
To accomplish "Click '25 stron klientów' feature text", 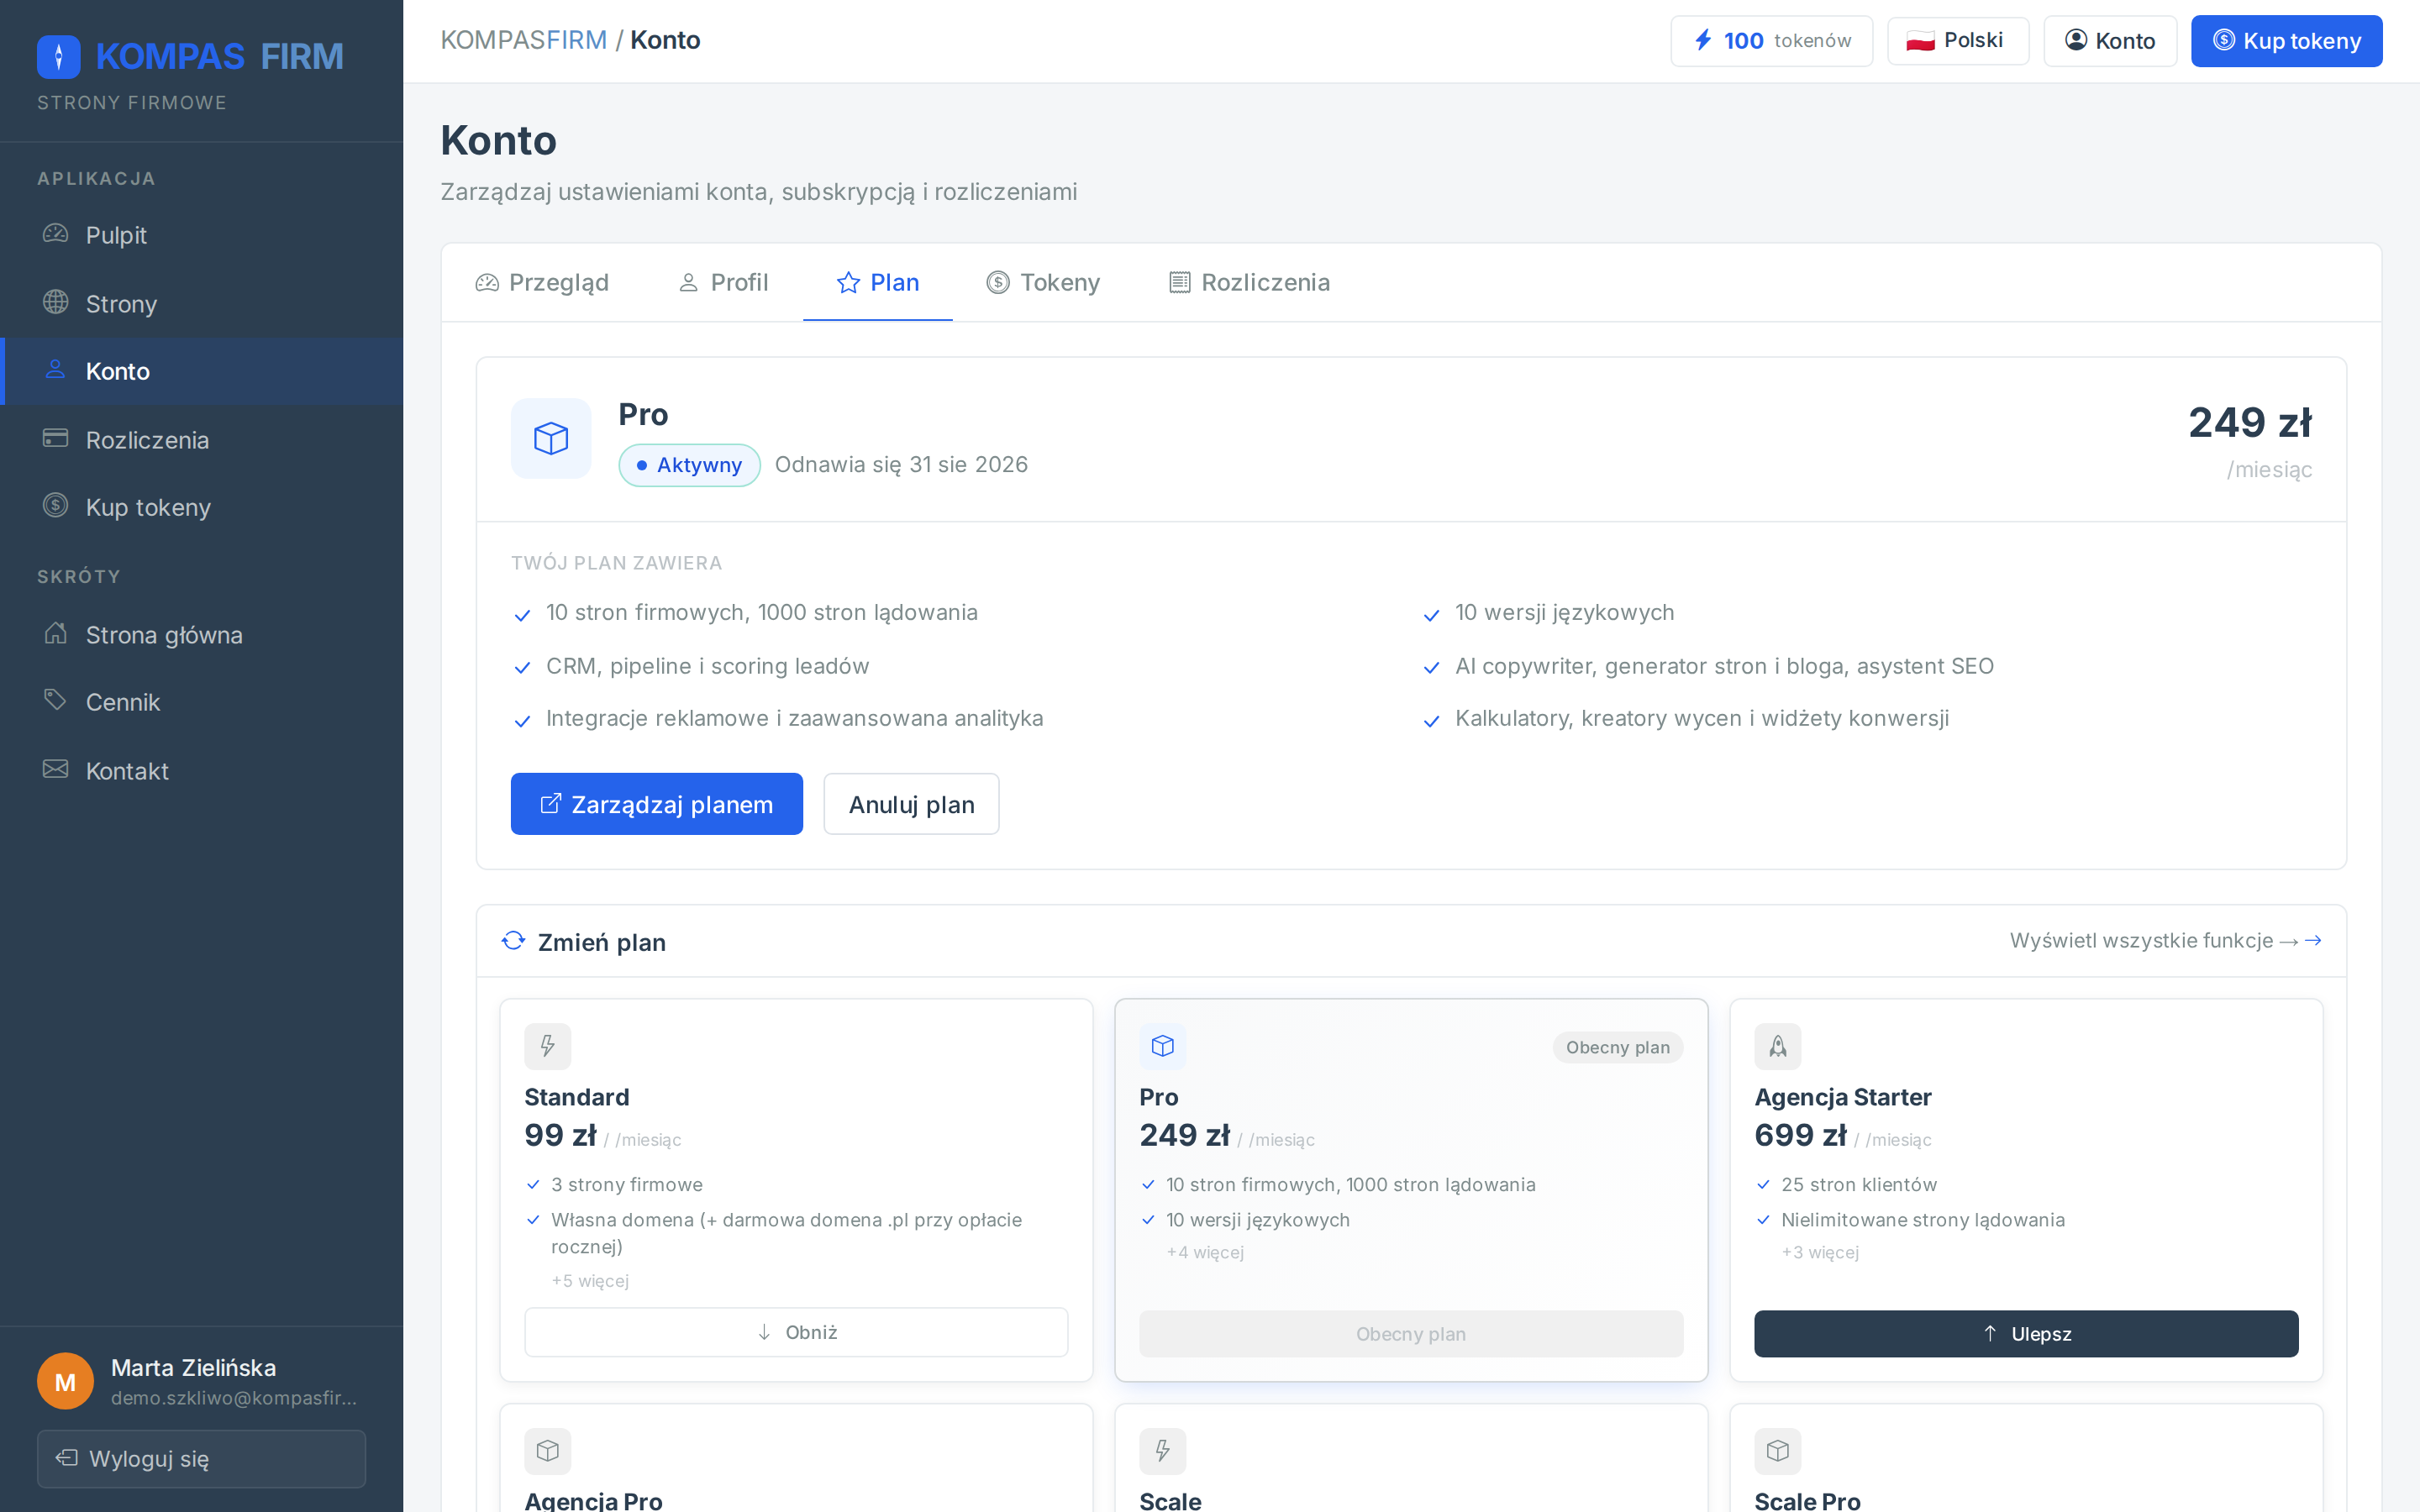I will coord(1859,1185).
